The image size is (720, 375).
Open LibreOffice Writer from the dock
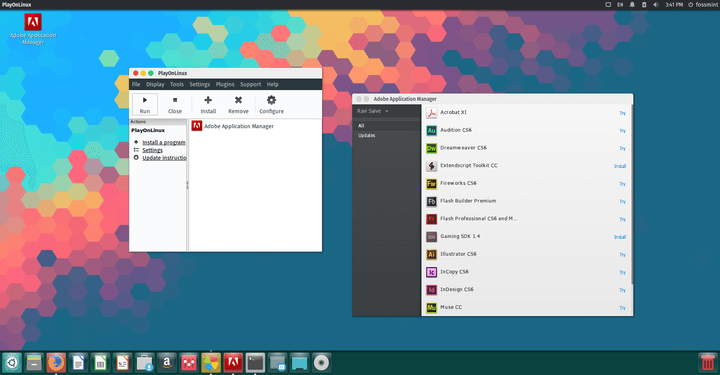coord(78,363)
